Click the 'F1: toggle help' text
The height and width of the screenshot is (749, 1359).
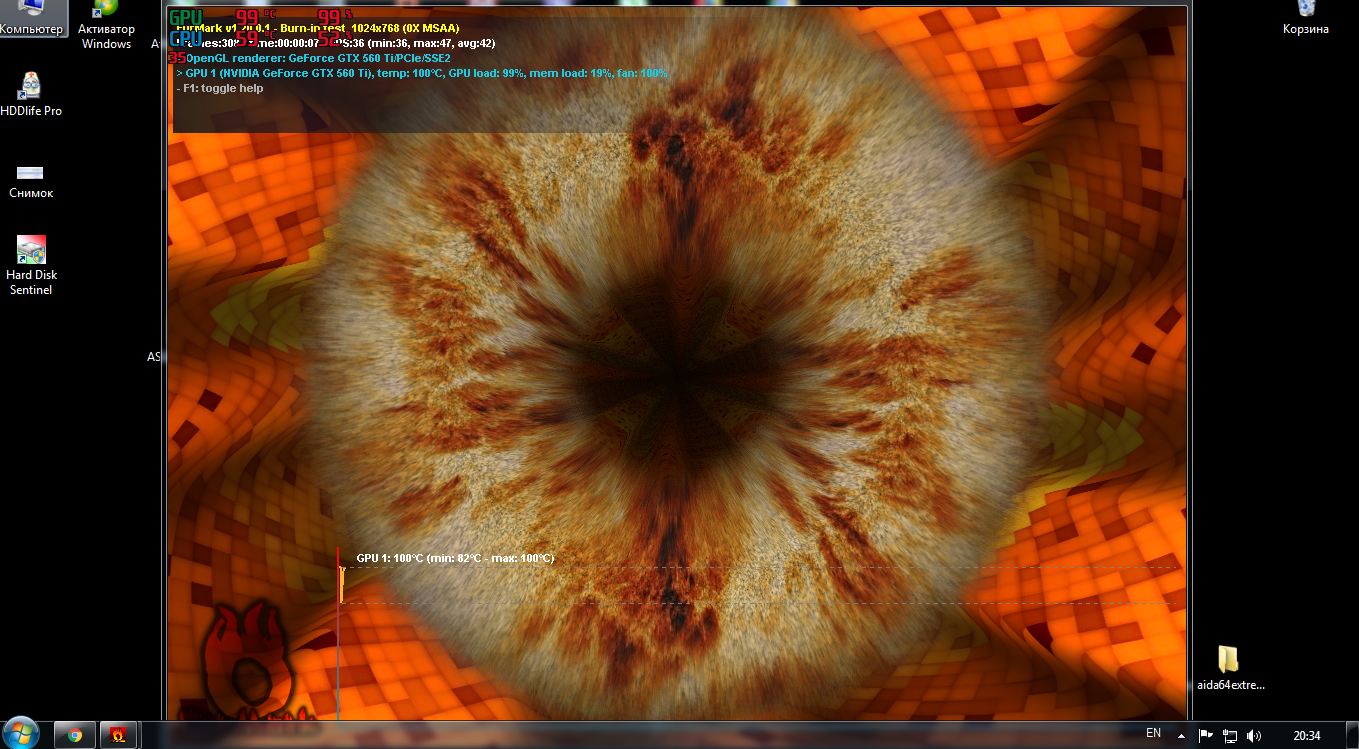click(x=220, y=88)
